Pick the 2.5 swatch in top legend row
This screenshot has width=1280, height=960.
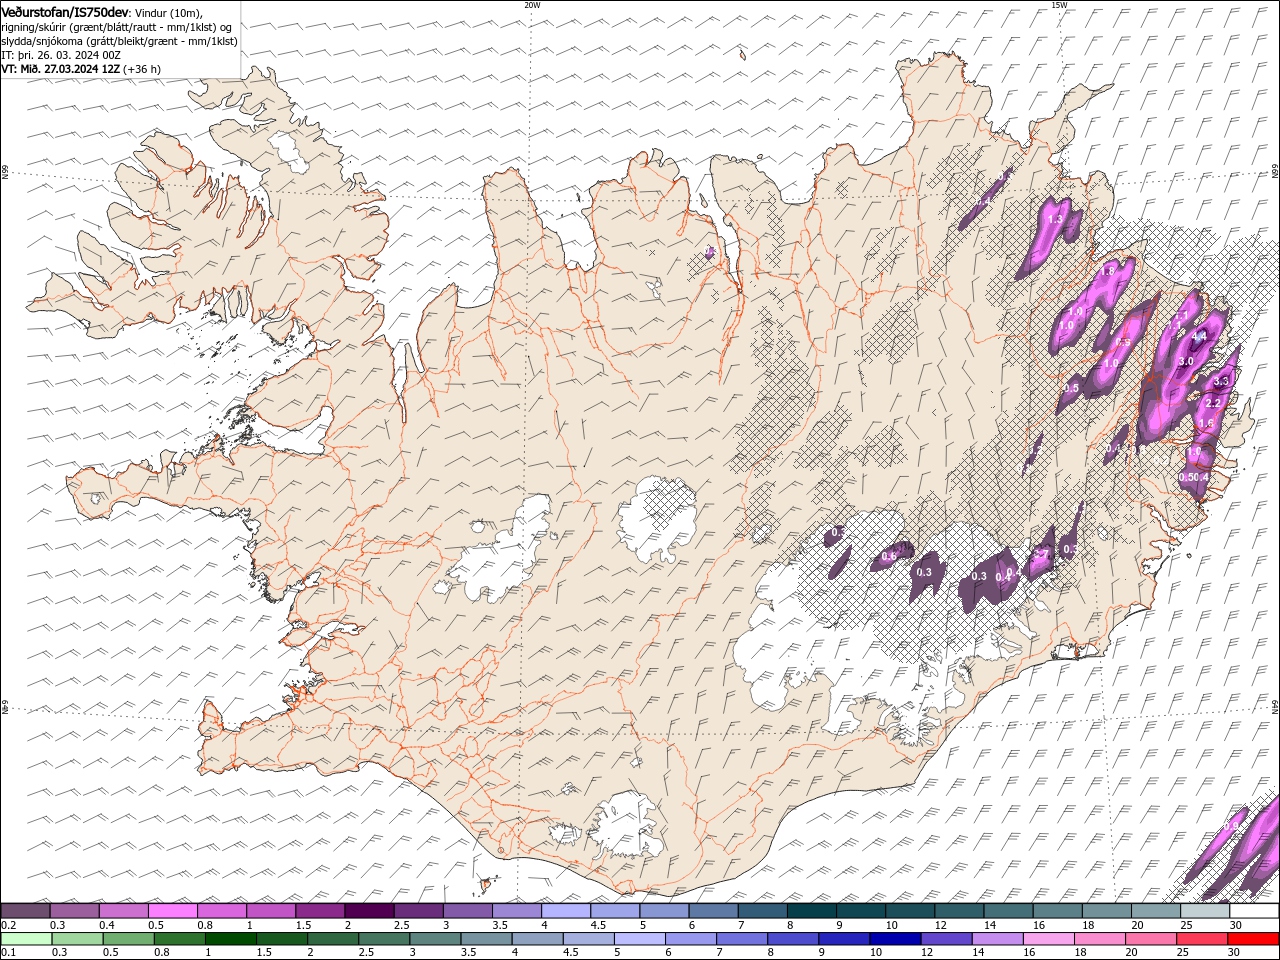(x=418, y=911)
